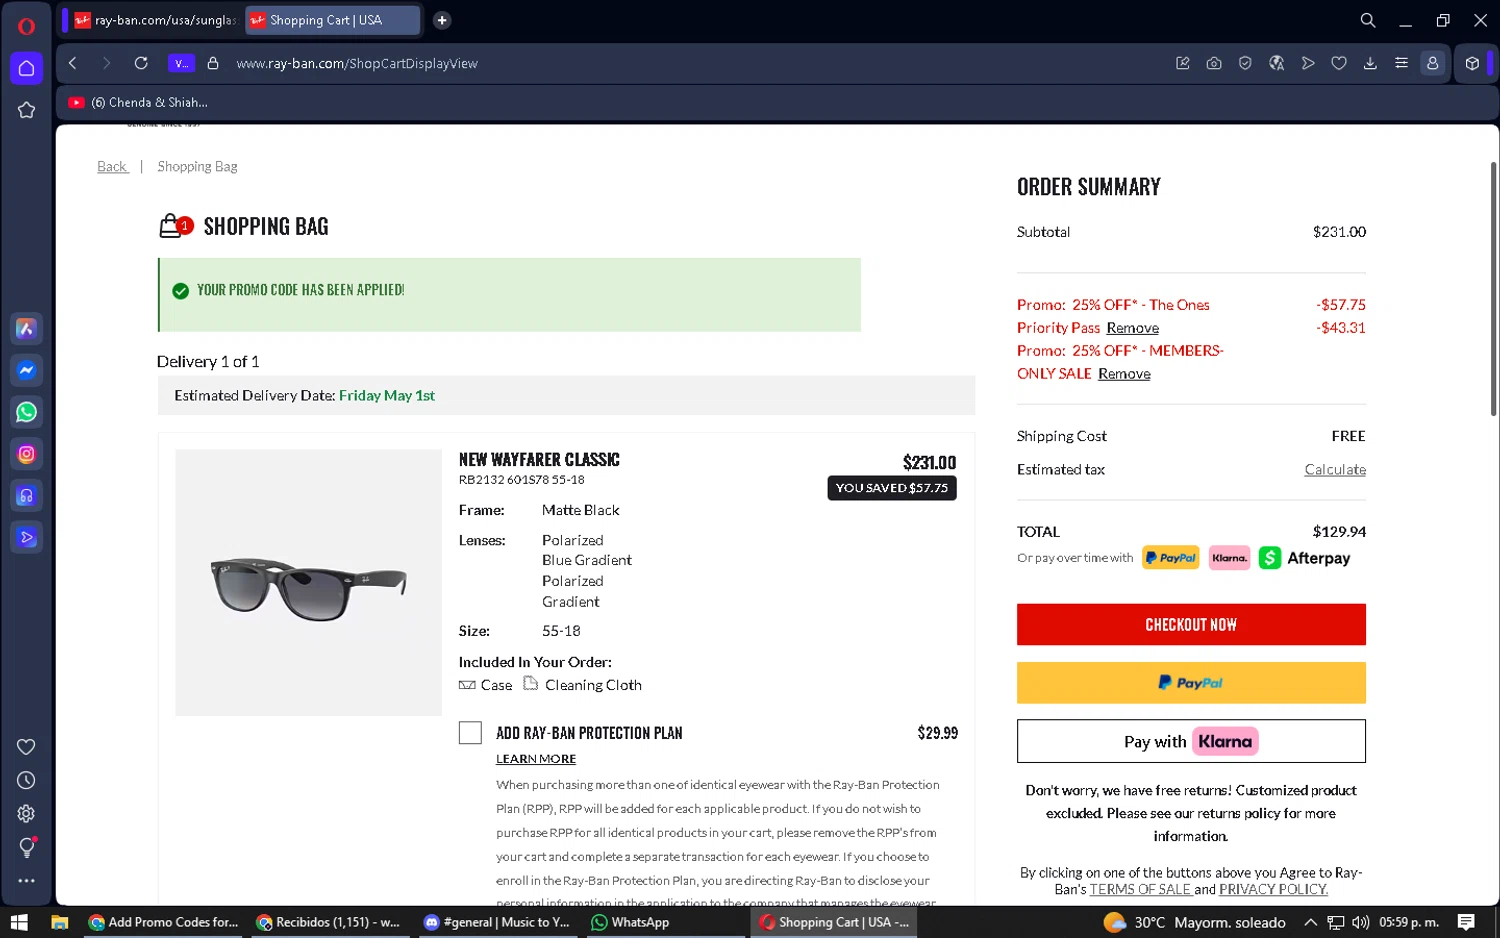
Task: Click the VPN badge in address bar
Action: [x=181, y=63]
